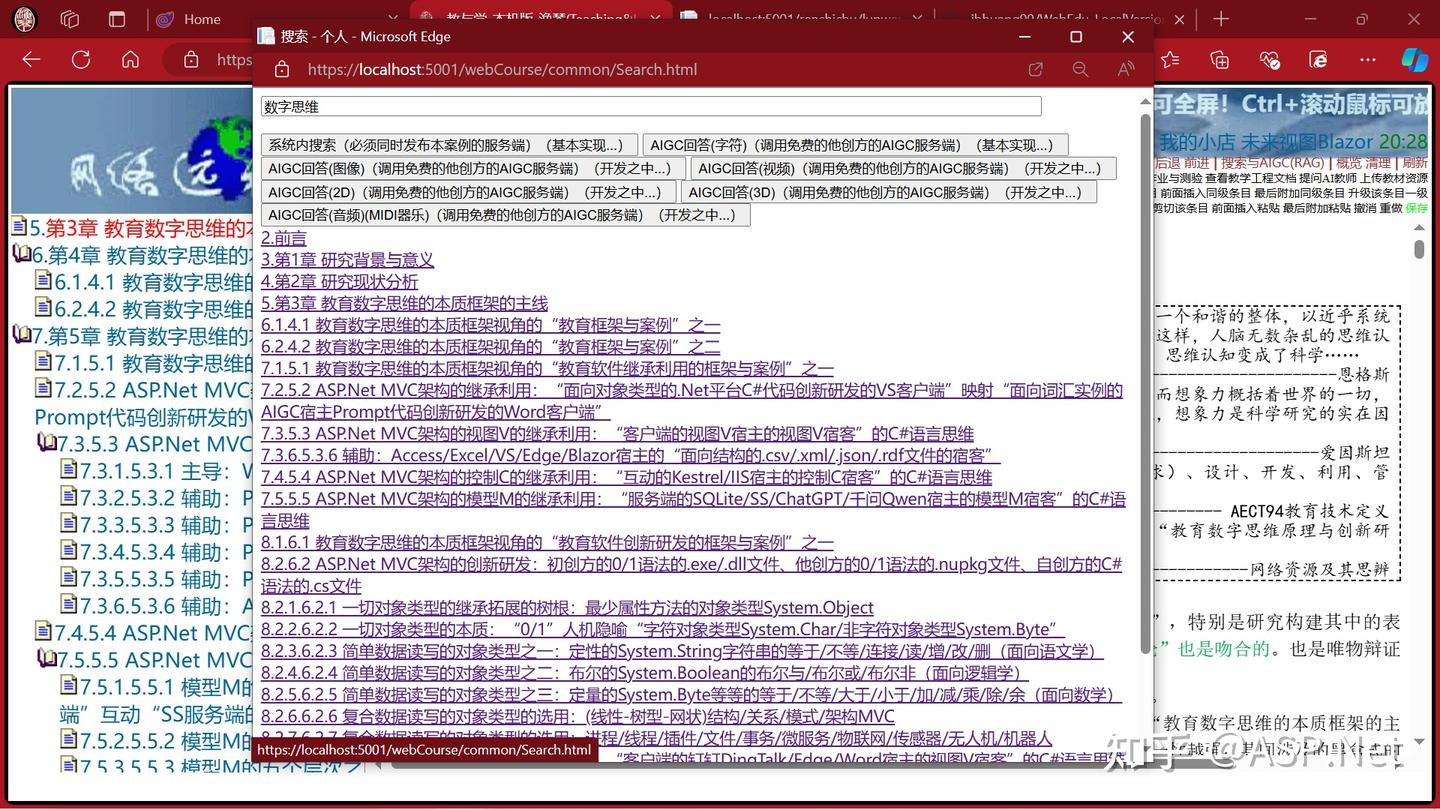Add current page to Collections
This screenshot has height=810, width=1440.
[1220, 60]
